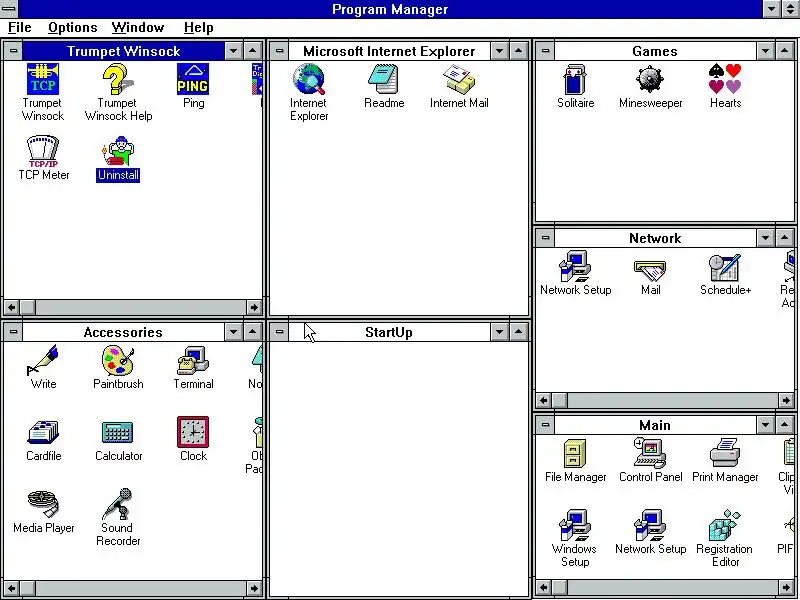
Task: Select the Uninstall icon in Trumpet Winsock
Action: pos(118,151)
